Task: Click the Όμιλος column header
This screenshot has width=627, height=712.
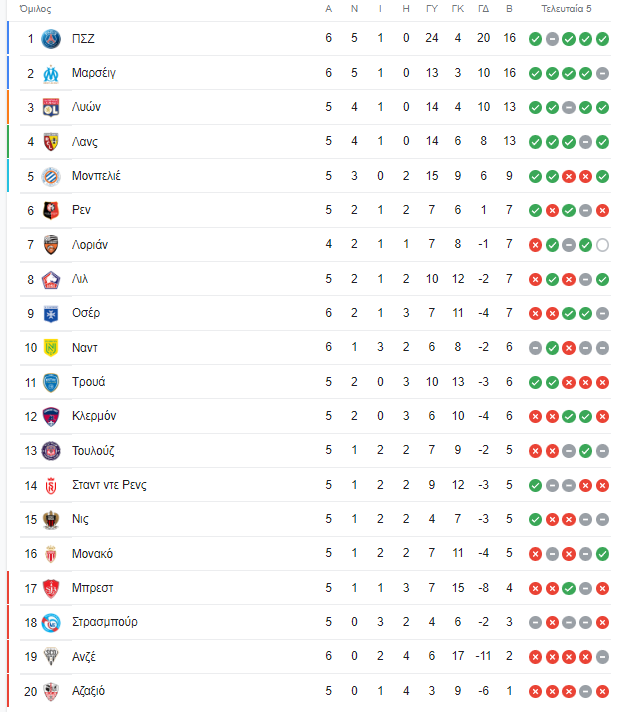Action: pos(35,9)
